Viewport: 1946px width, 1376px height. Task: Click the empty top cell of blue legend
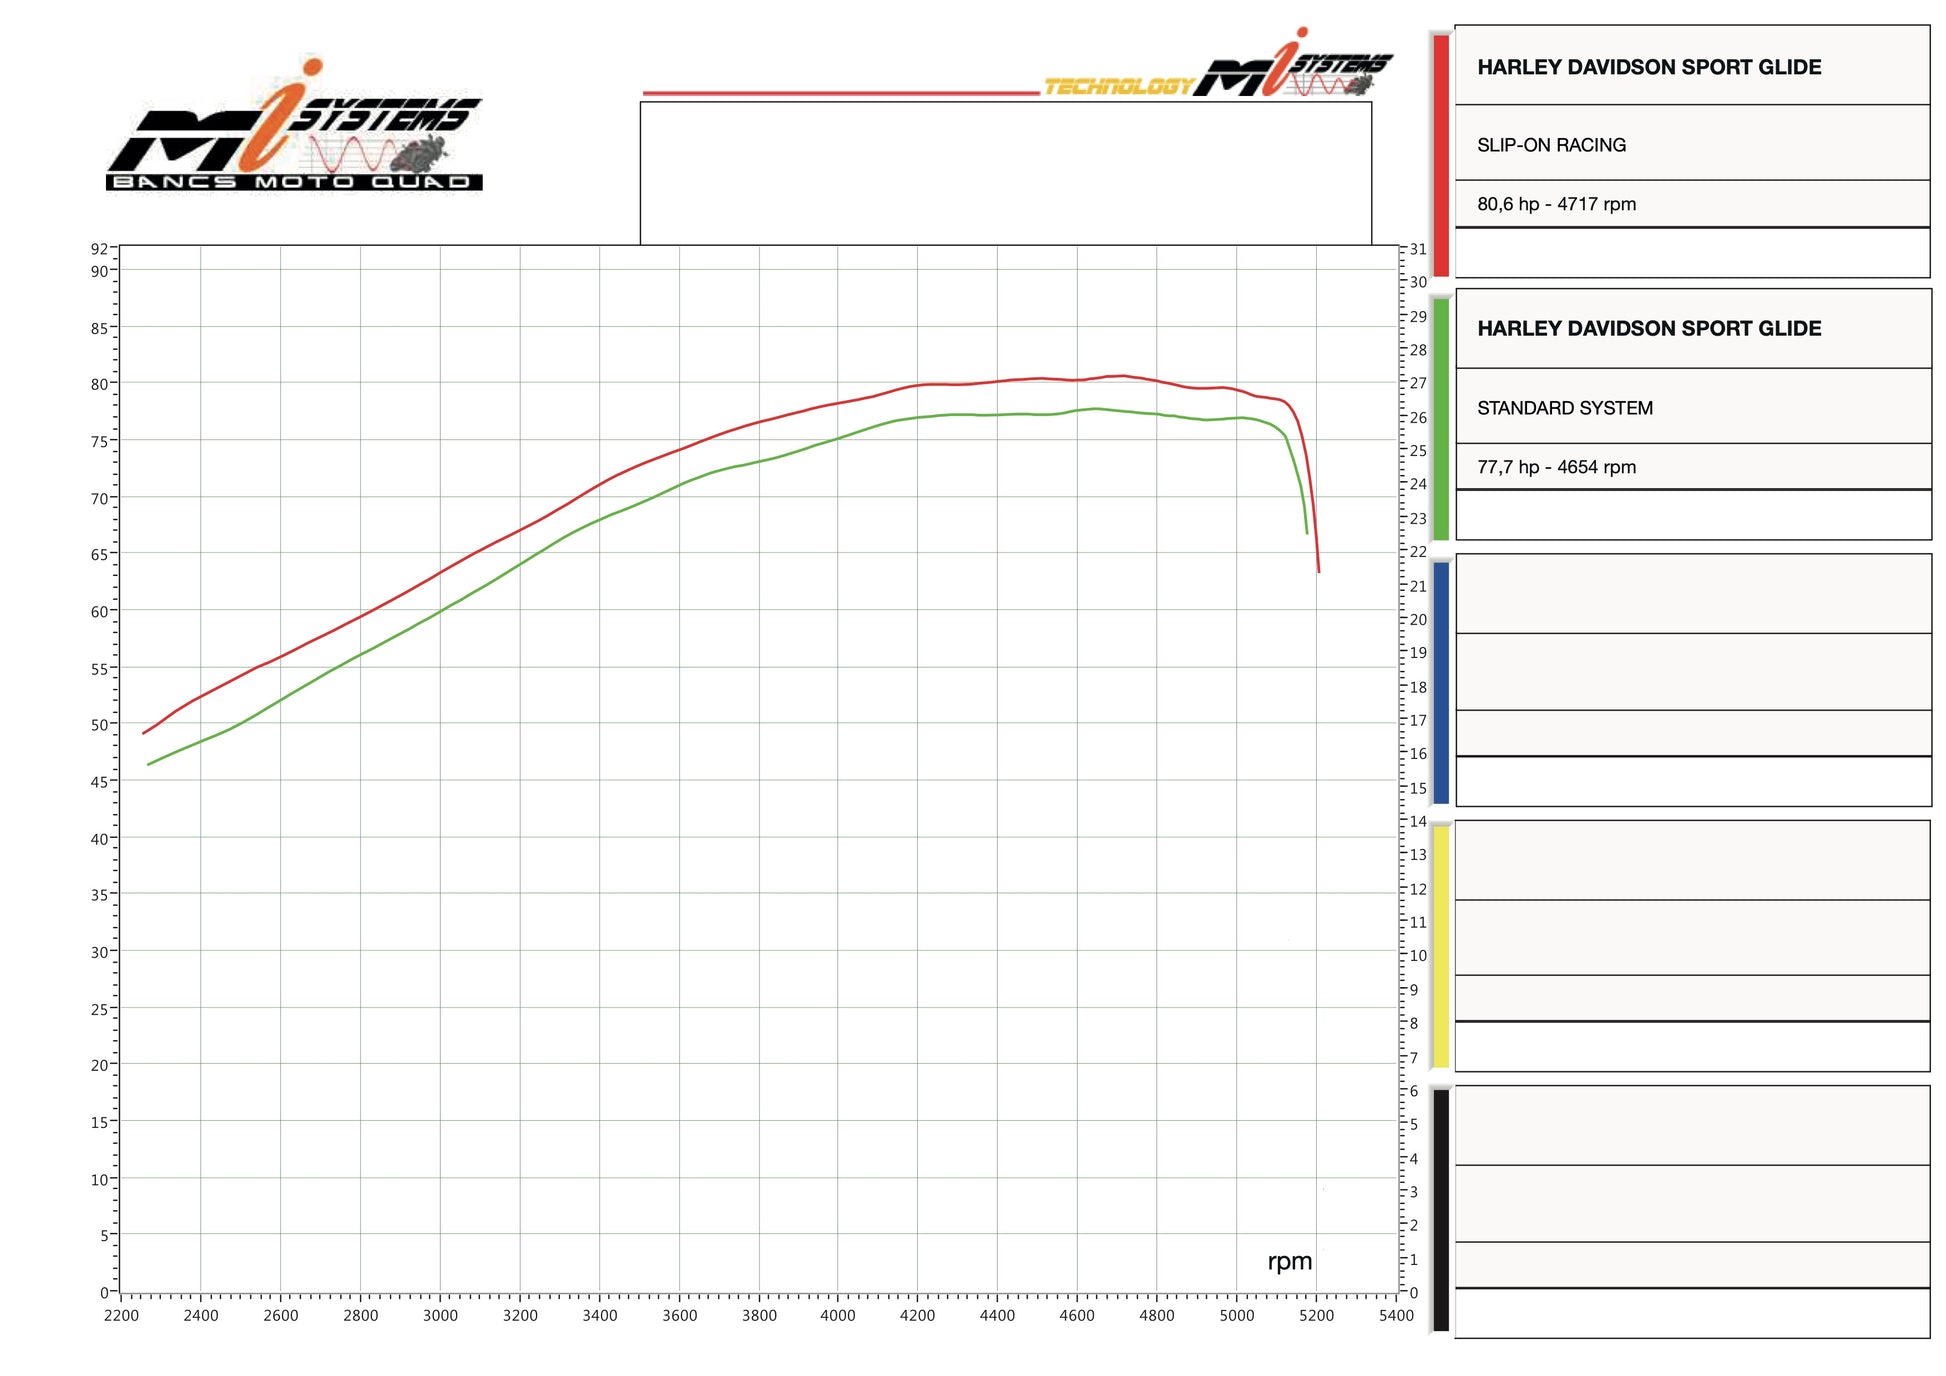[x=1693, y=593]
